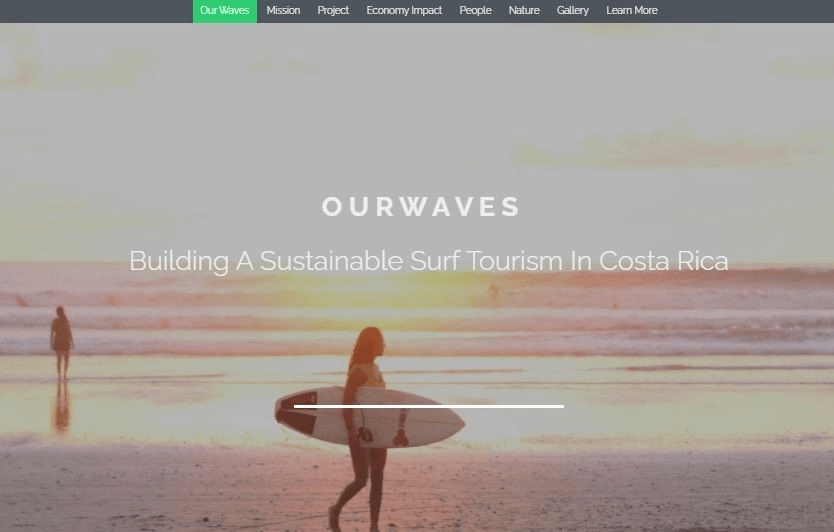Click the word Sustainable in the tagline
Viewport: 834px width, 532px height.
pyautogui.click(x=331, y=261)
